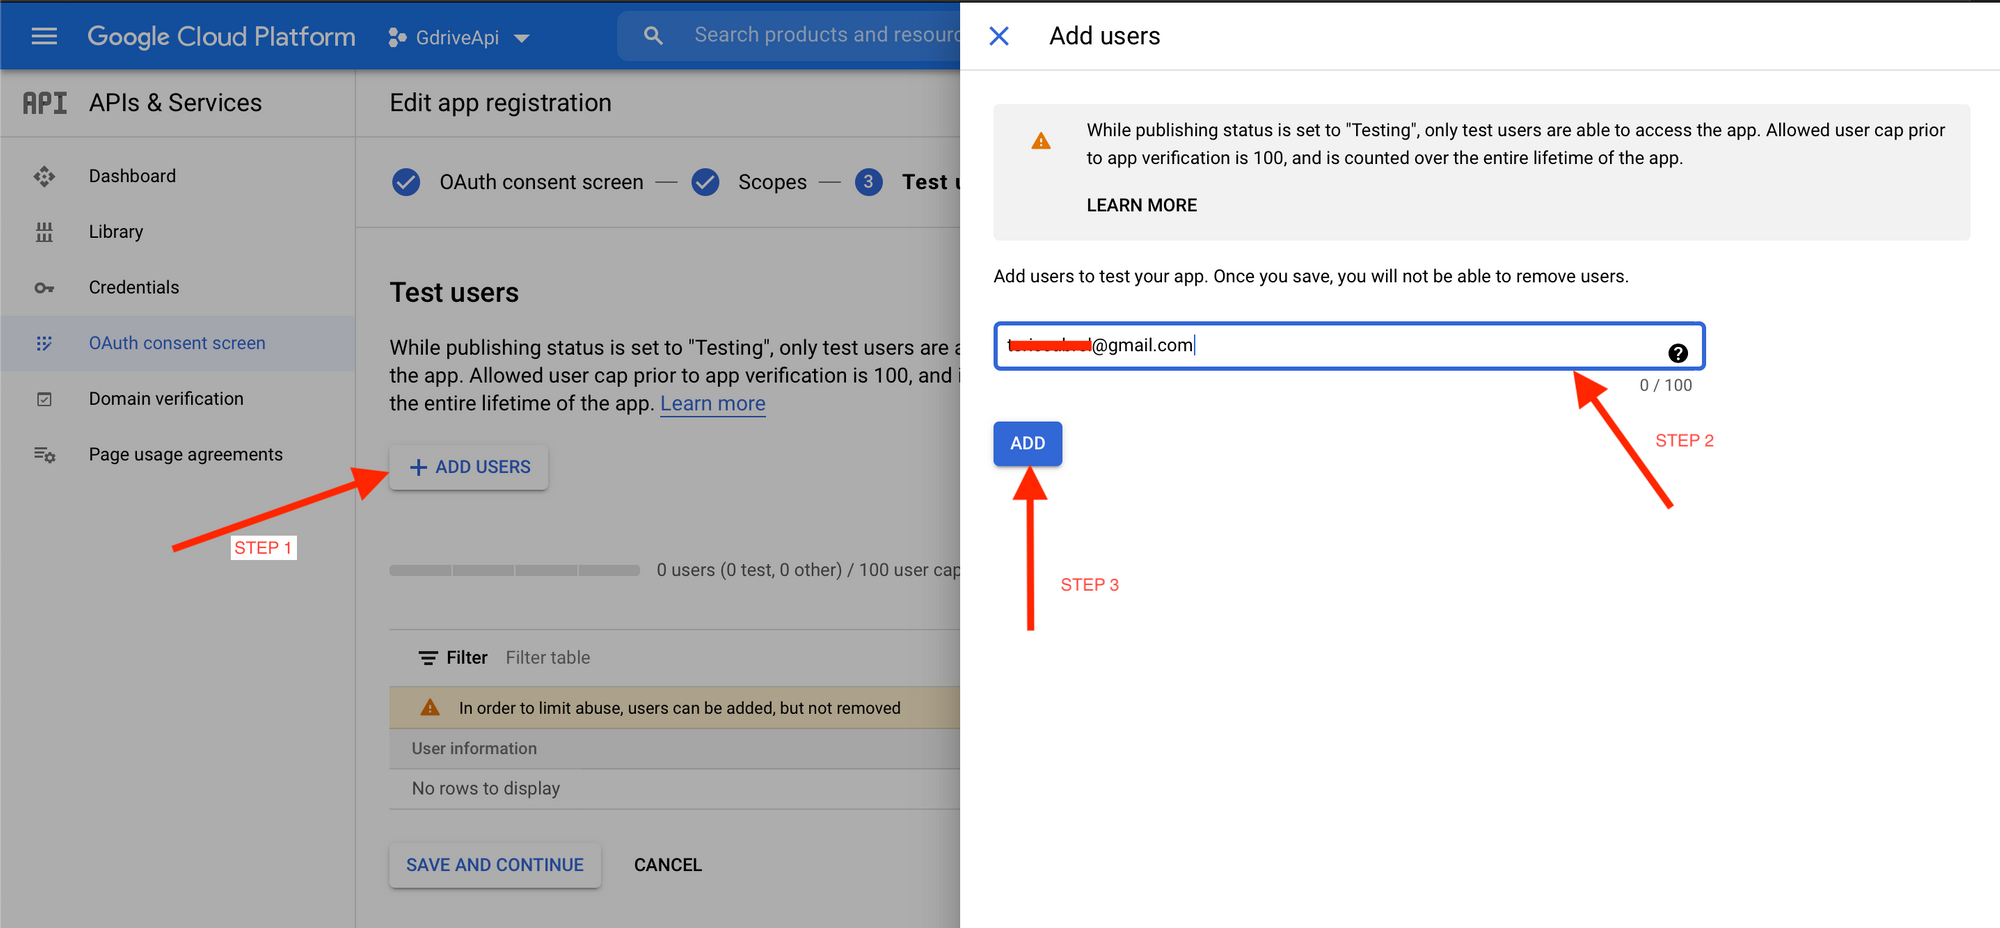Viewport: 2000px width, 928px height.
Task: Go to OAuth consent screen step label
Action: [541, 182]
